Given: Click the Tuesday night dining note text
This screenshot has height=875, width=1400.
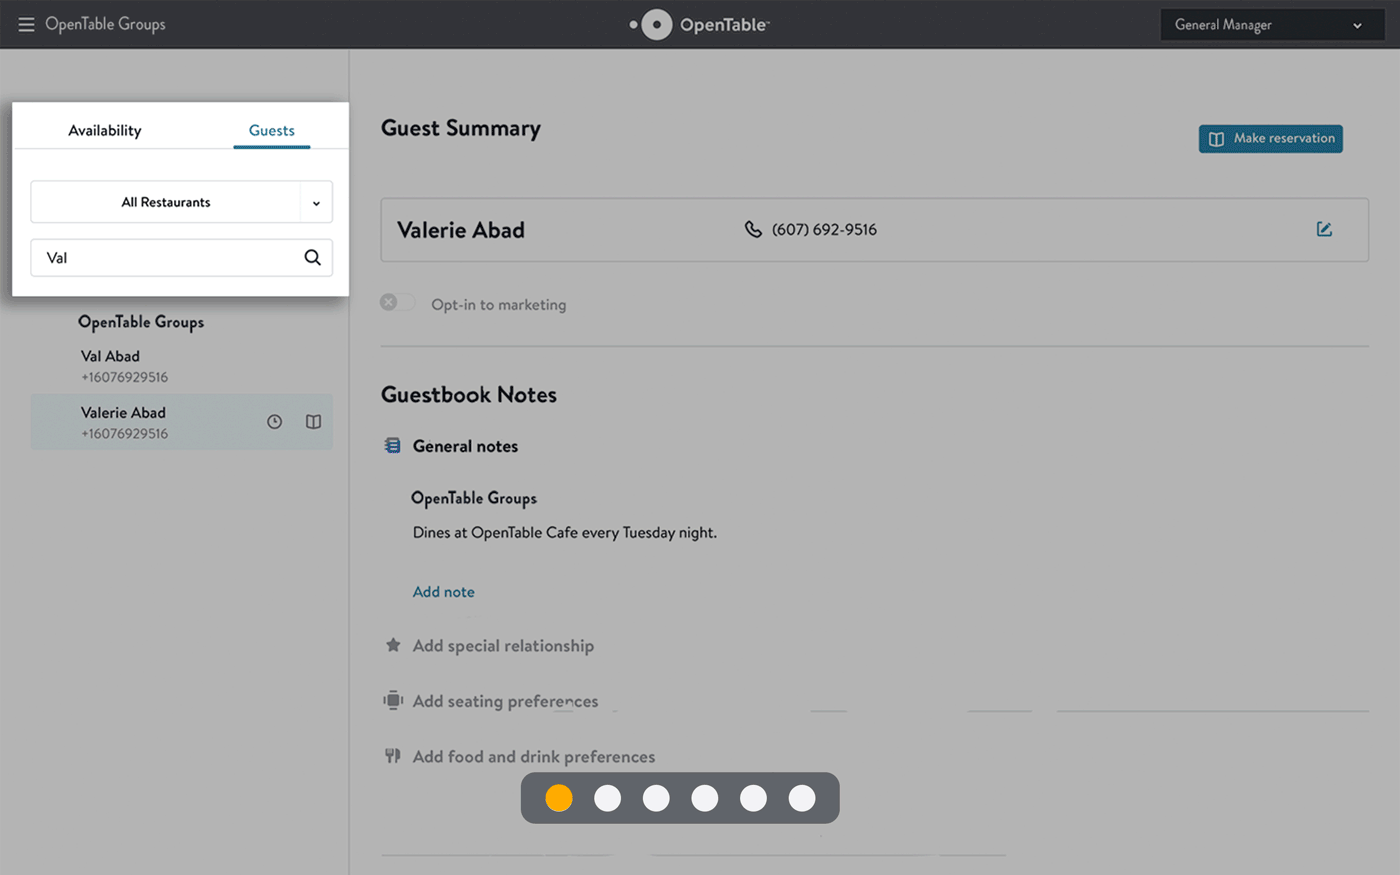Looking at the screenshot, I should pyautogui.click(x=565, y=533).
